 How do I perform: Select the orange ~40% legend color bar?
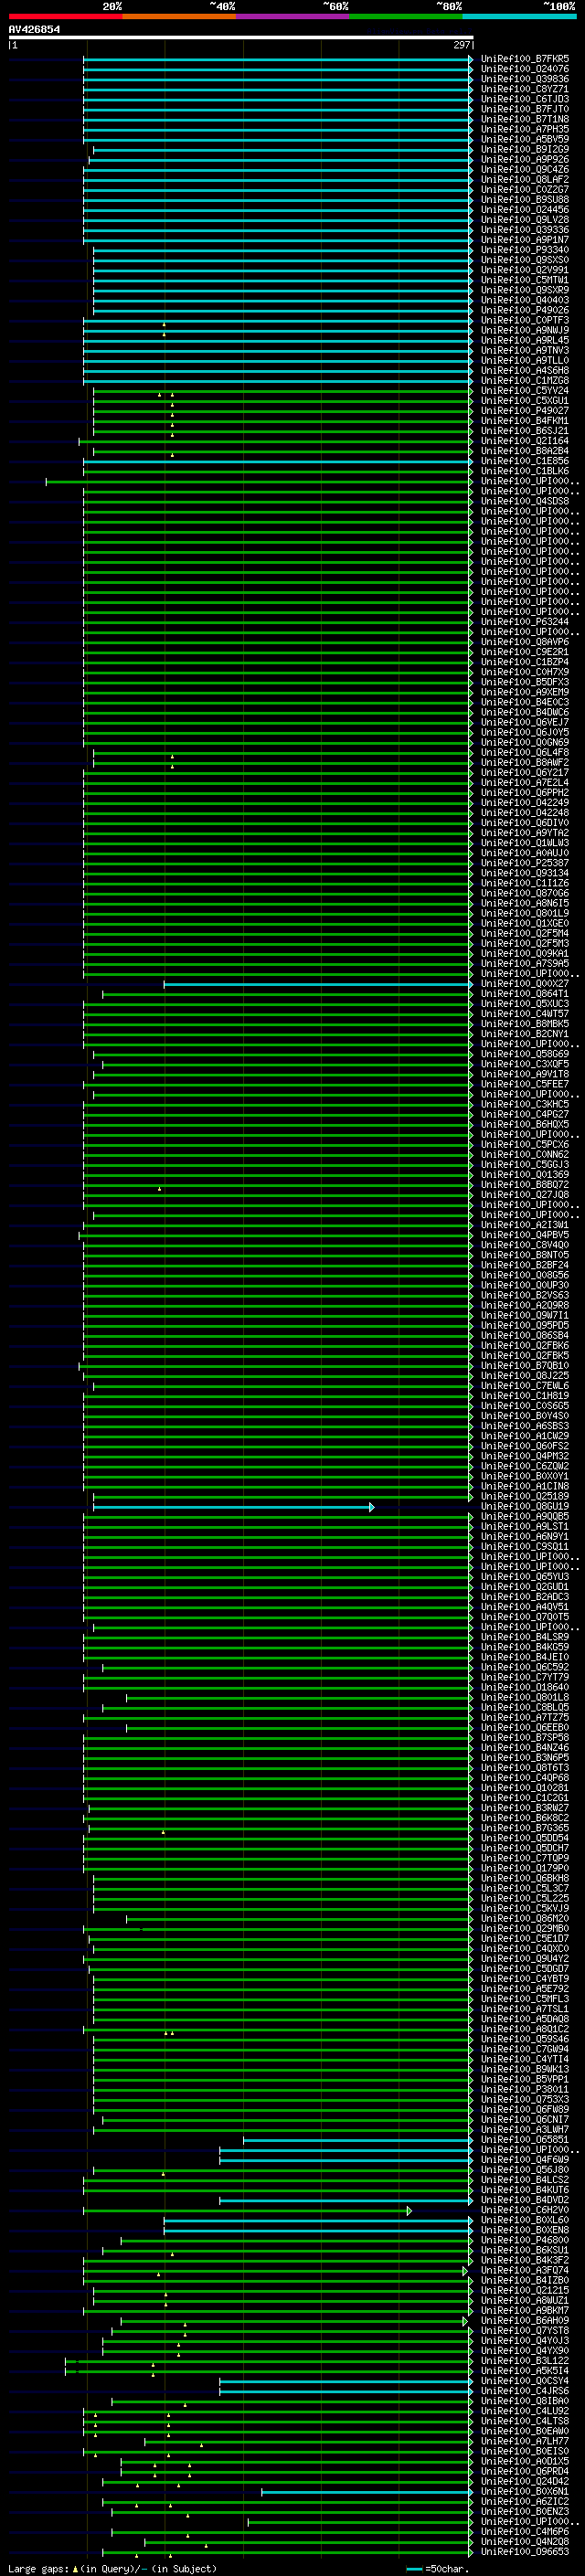(x=179, y=16)
